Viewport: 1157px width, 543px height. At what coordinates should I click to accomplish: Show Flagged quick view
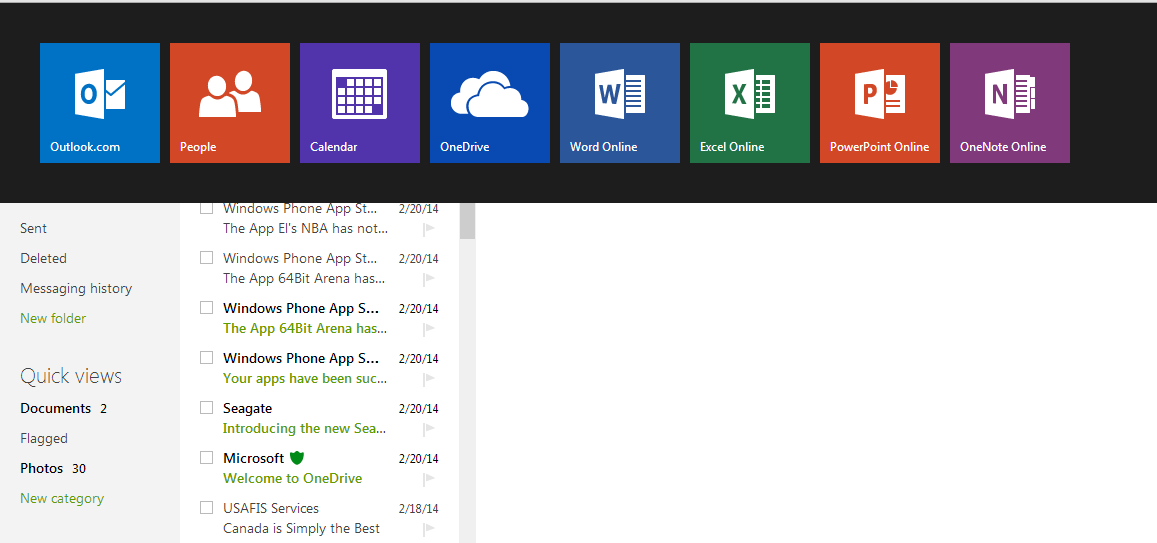(44, 438)
